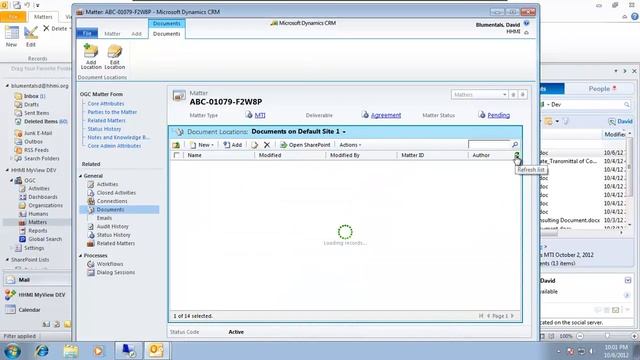Open the Mail navigation pane button
The image size is (640, 360).
(37, 280)
